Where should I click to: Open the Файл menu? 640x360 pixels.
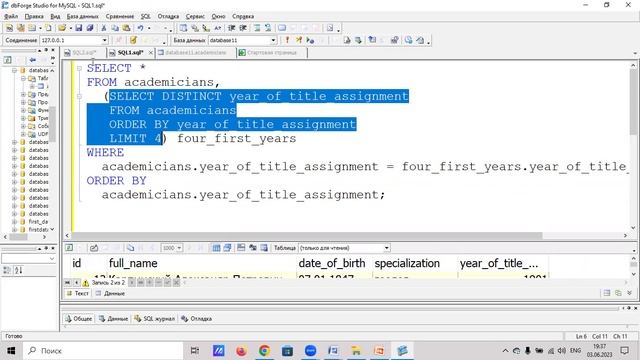[x=11, y=16]
